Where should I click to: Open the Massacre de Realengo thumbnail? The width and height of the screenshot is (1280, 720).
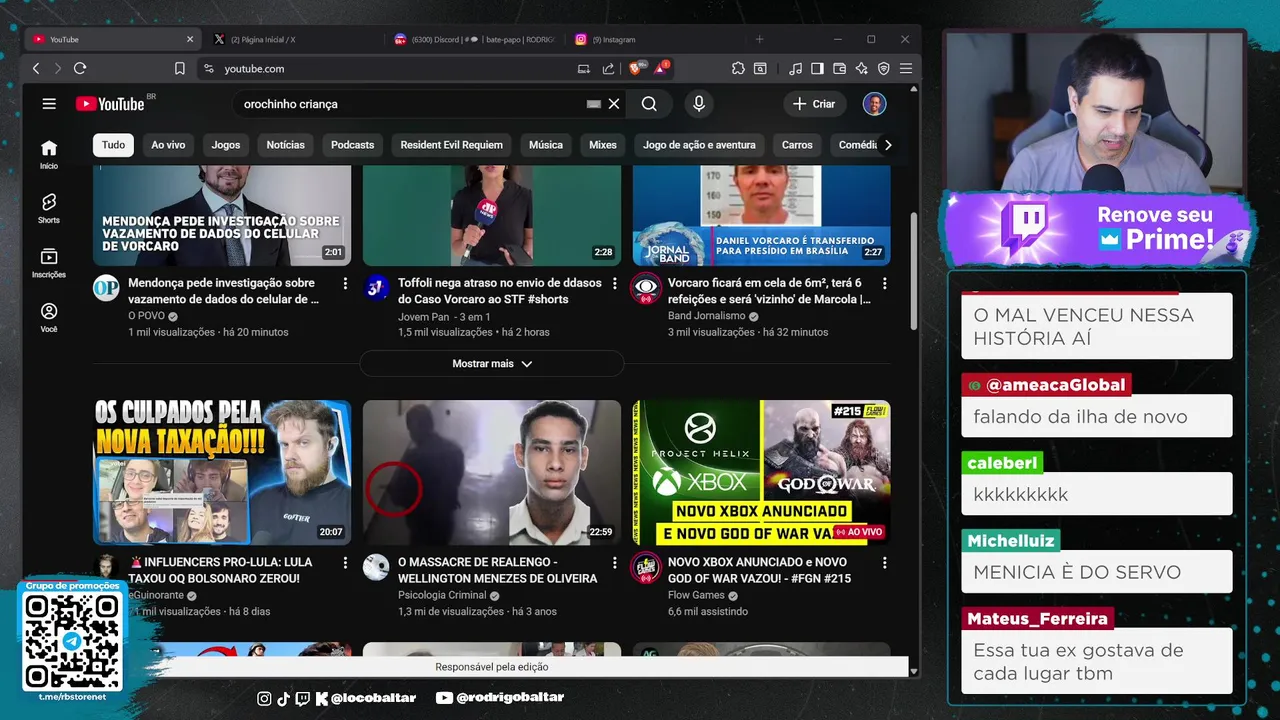(x=492, y=472)
